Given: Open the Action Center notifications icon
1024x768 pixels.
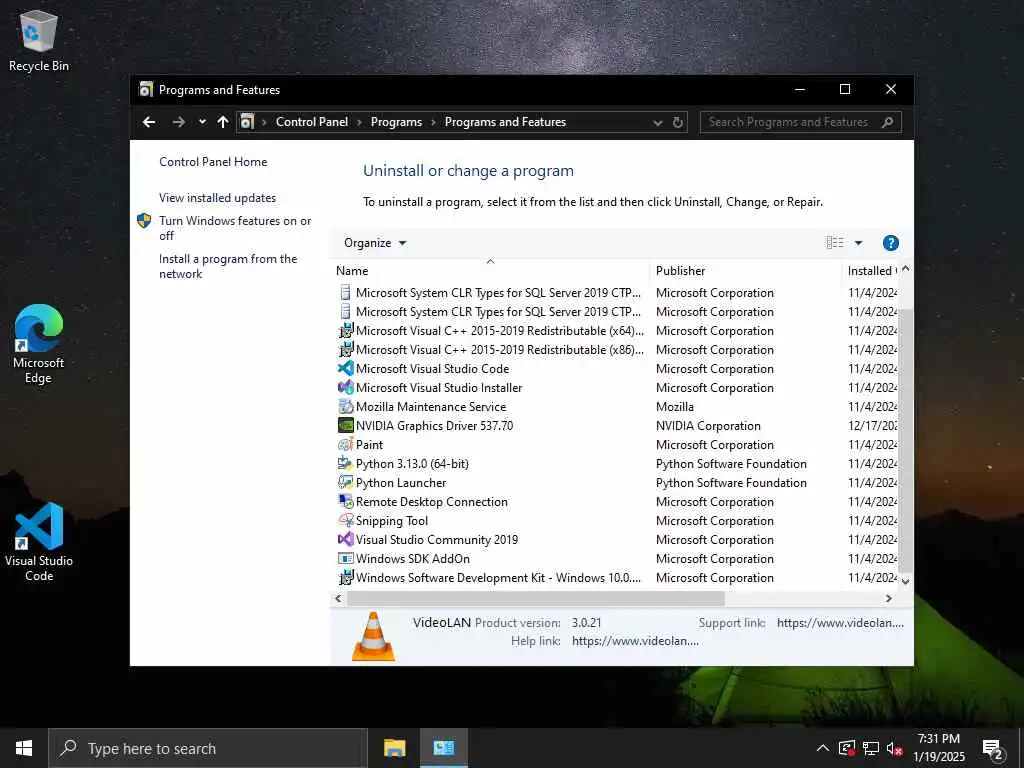Looking at the screenshot, I should [993, 749].
